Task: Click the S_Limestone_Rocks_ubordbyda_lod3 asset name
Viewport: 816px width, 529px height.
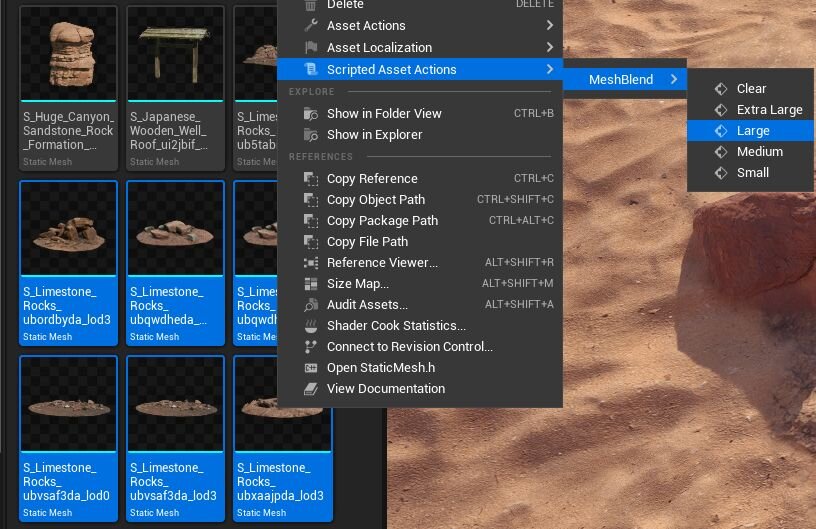Action: click(x=67, y=306)
